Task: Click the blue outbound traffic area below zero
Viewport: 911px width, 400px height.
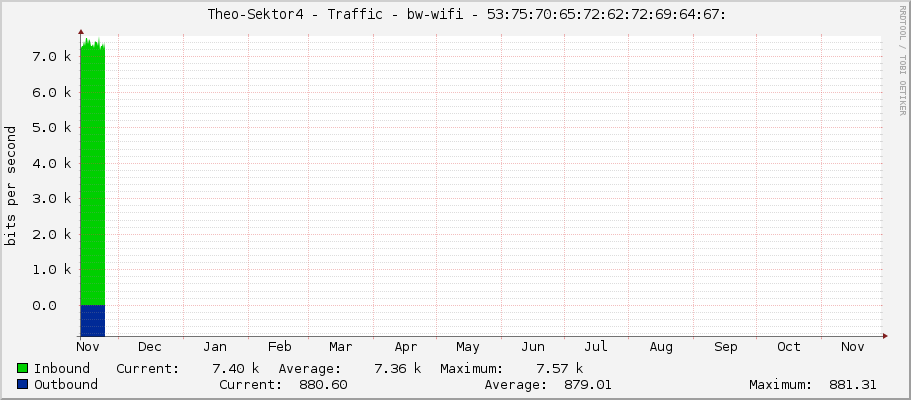Action: click(92, 320)
